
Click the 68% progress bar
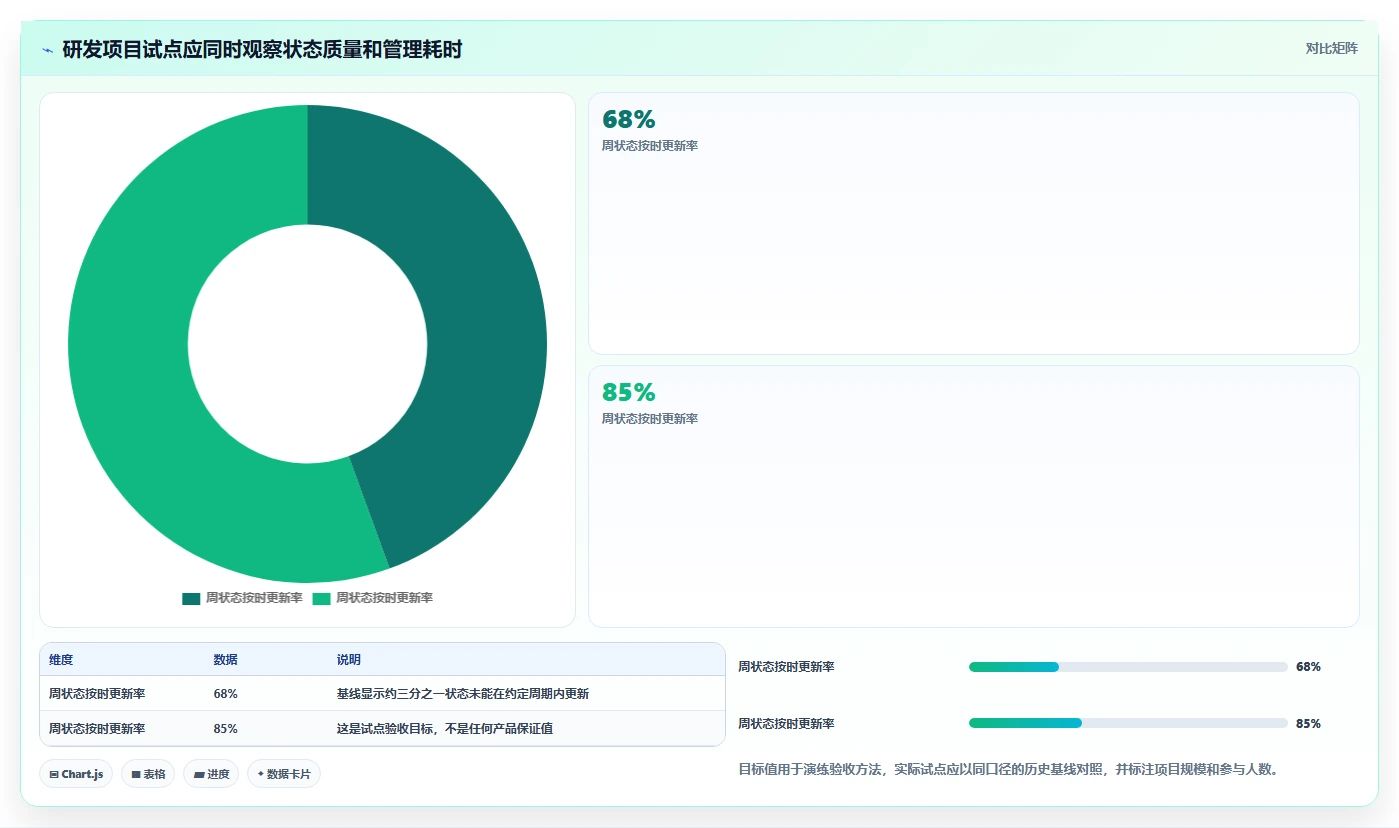[1128, 667]
